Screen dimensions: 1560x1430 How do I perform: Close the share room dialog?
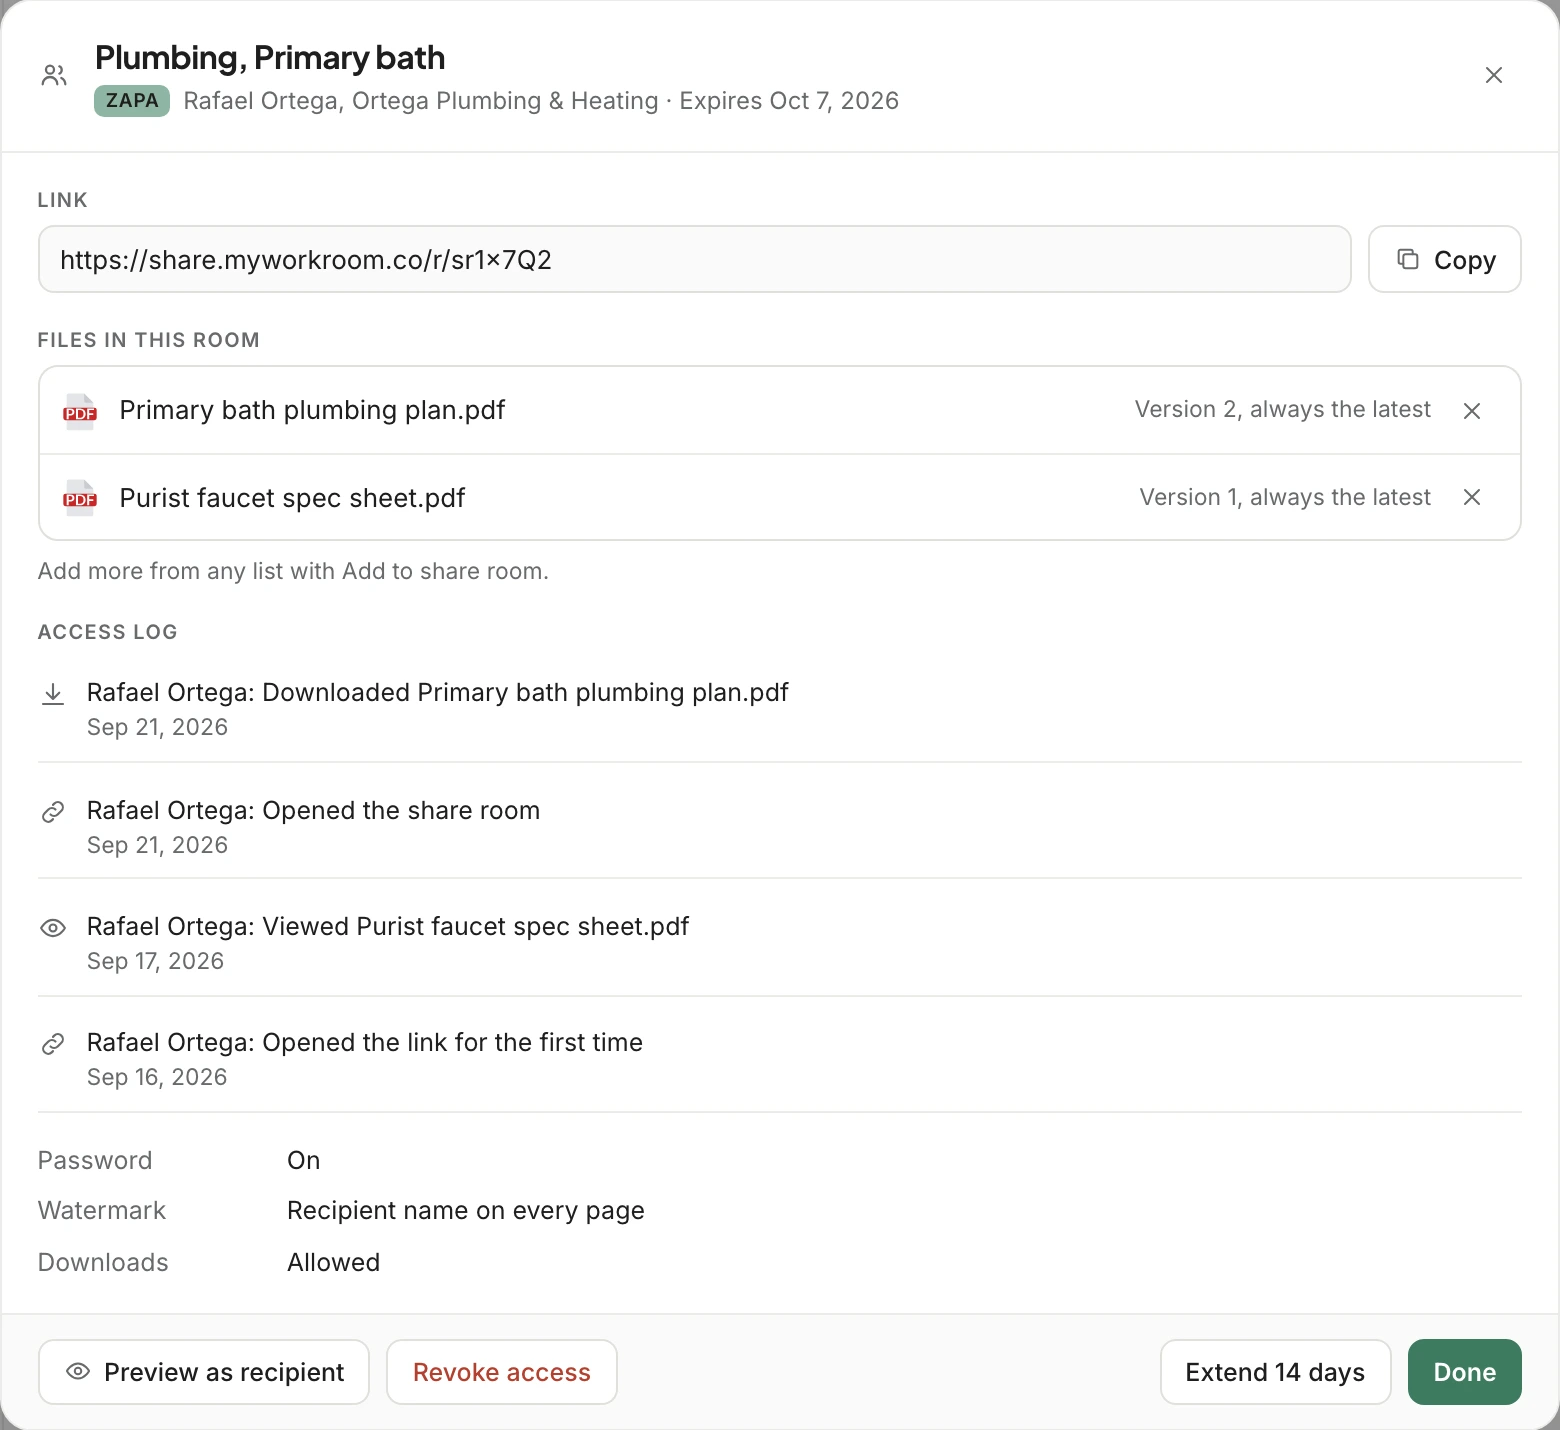(x=1494, y=75)
